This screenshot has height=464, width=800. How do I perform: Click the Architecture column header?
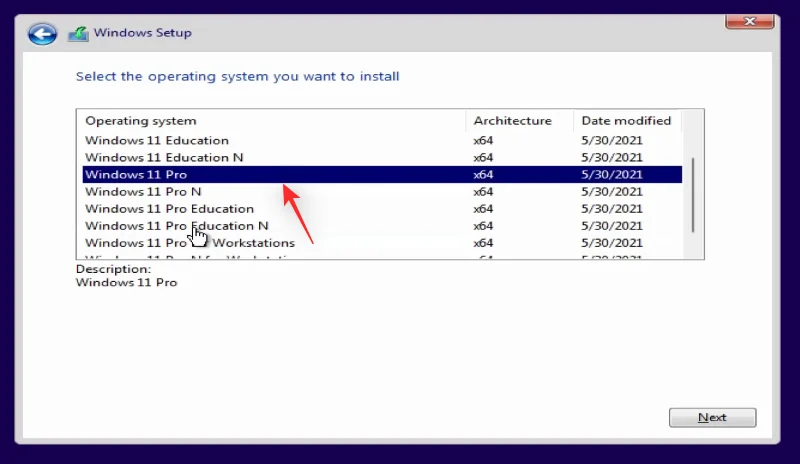pos(519,120)
